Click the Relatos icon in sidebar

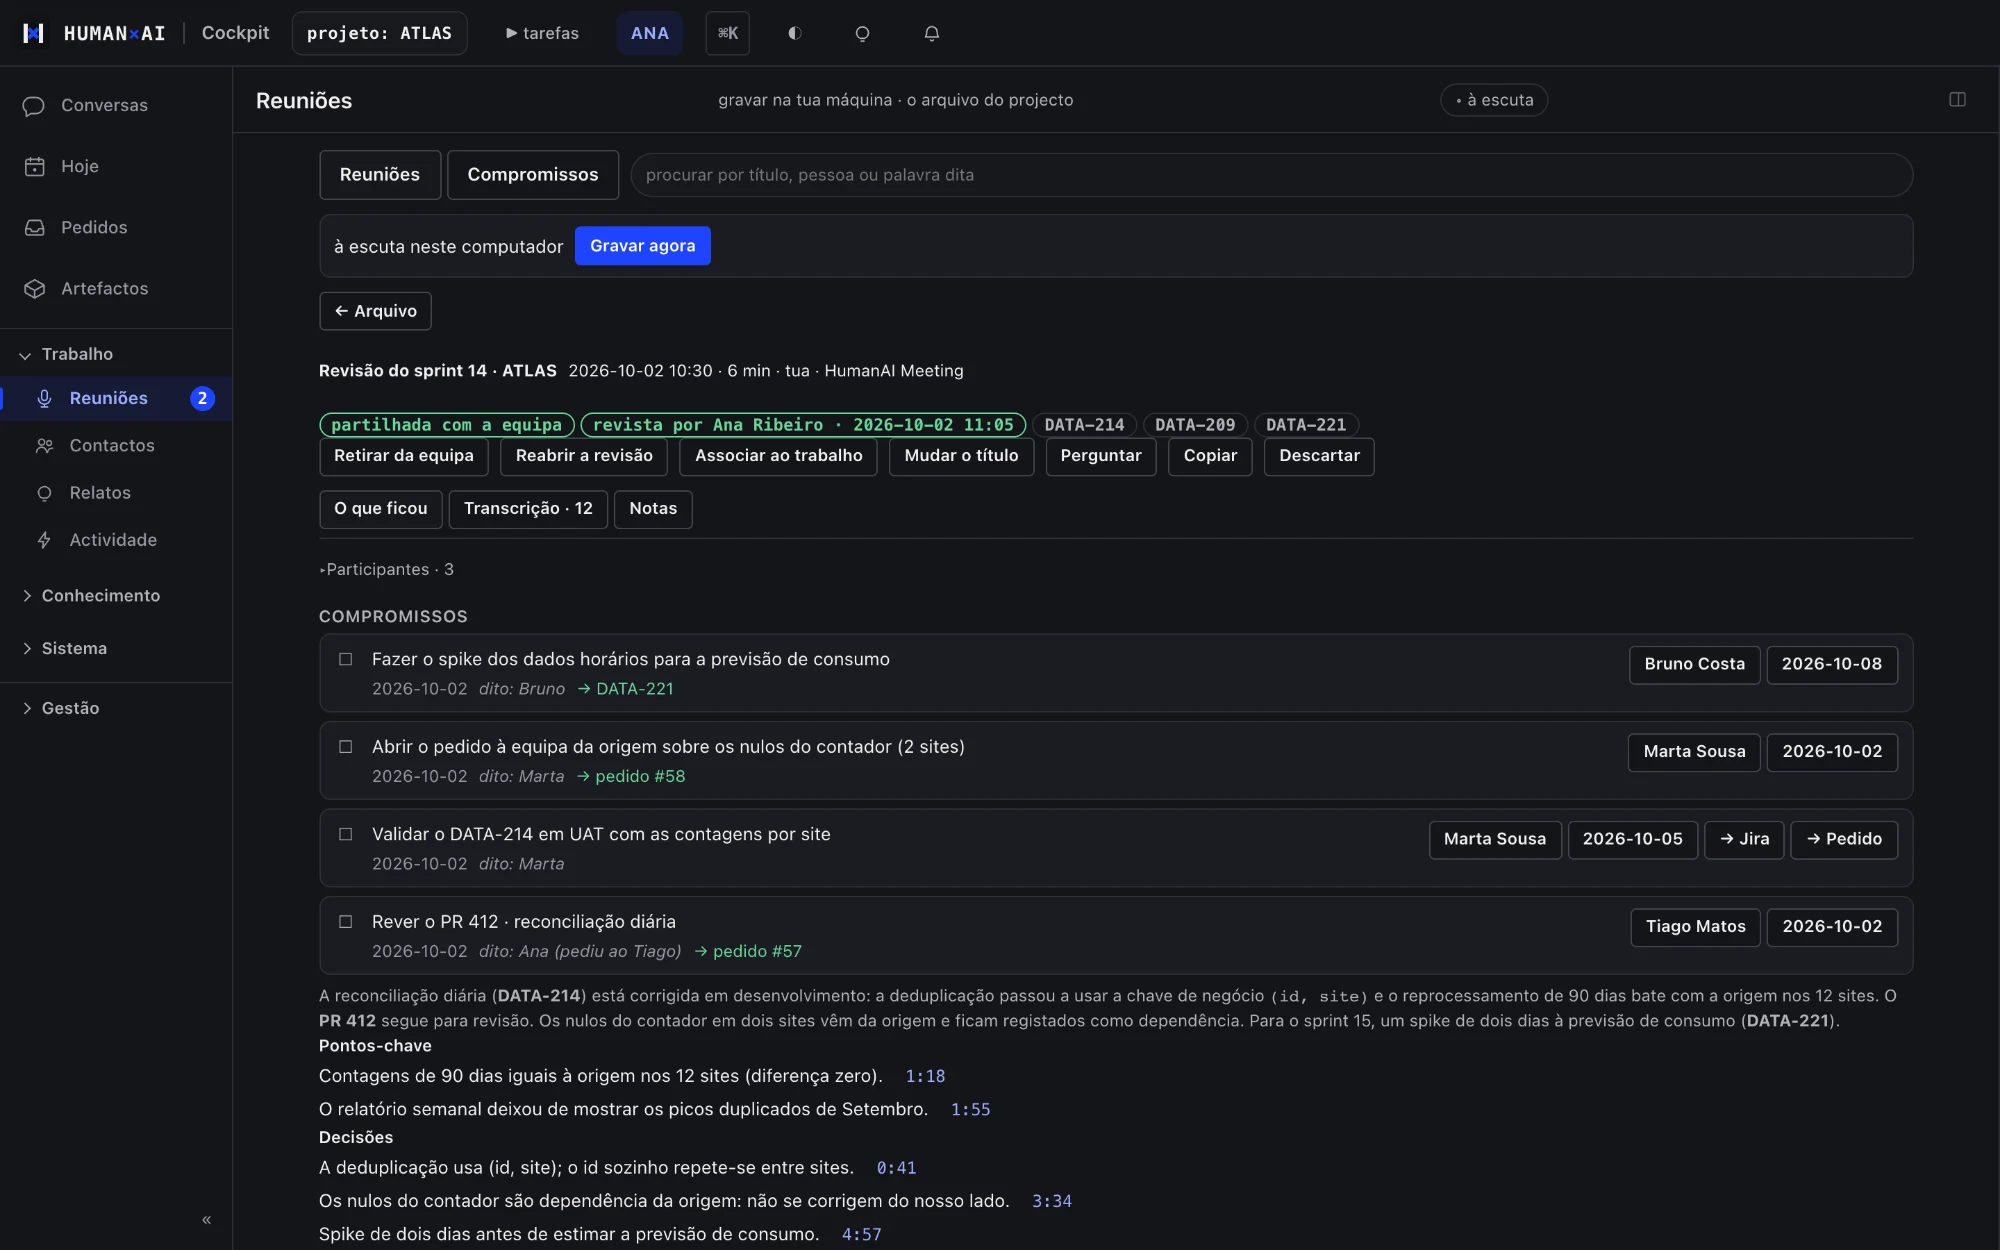pyautogui.click(x=44, y=493)
